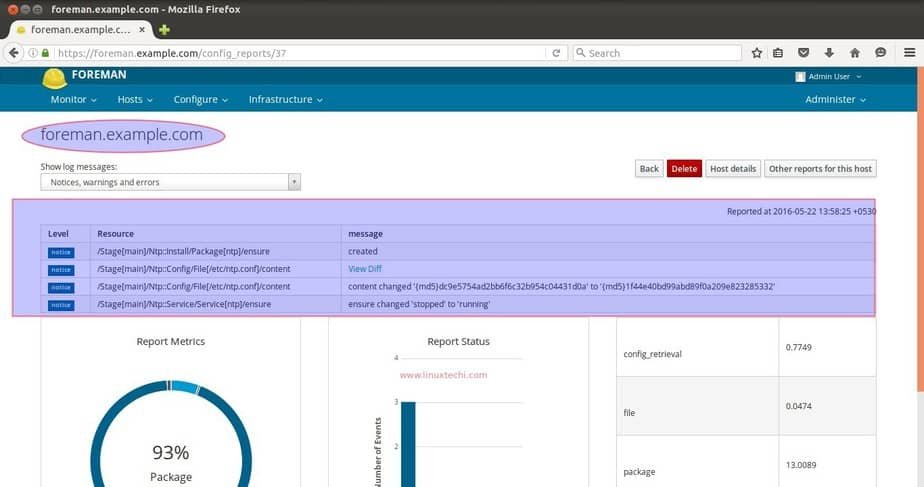Open the Administer menu

tap(835, 100)
